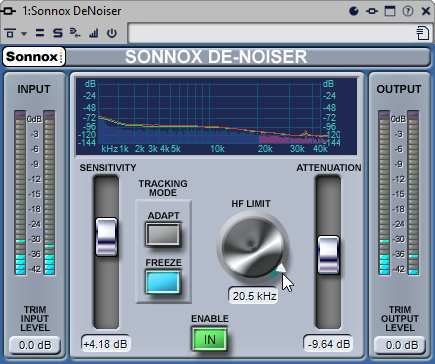Click the preset name field

click(x=272, y=33)
